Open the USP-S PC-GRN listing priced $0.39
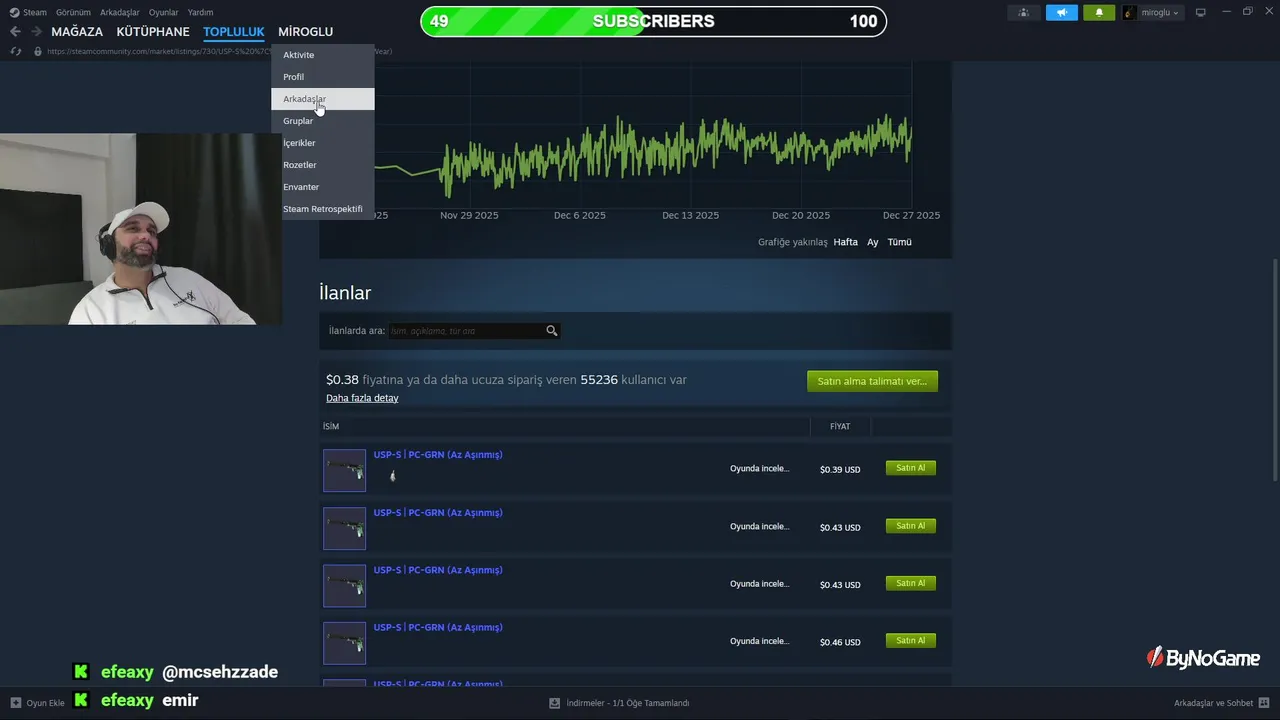The width and height of the screenshot is (1280, 720). click(x=438, y=455)
